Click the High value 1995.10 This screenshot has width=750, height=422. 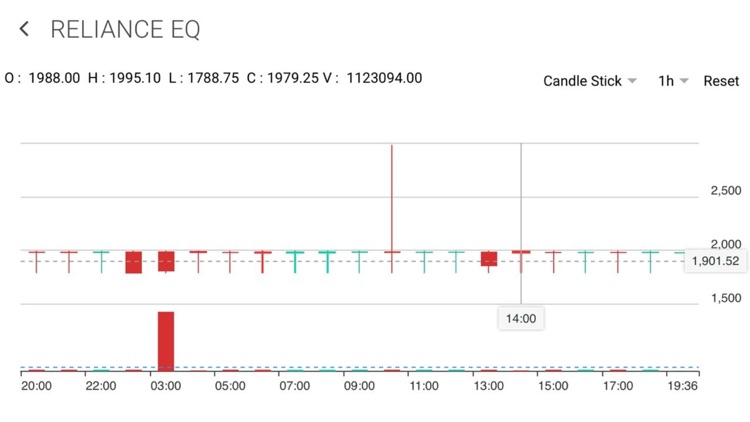tap(134, 78)
